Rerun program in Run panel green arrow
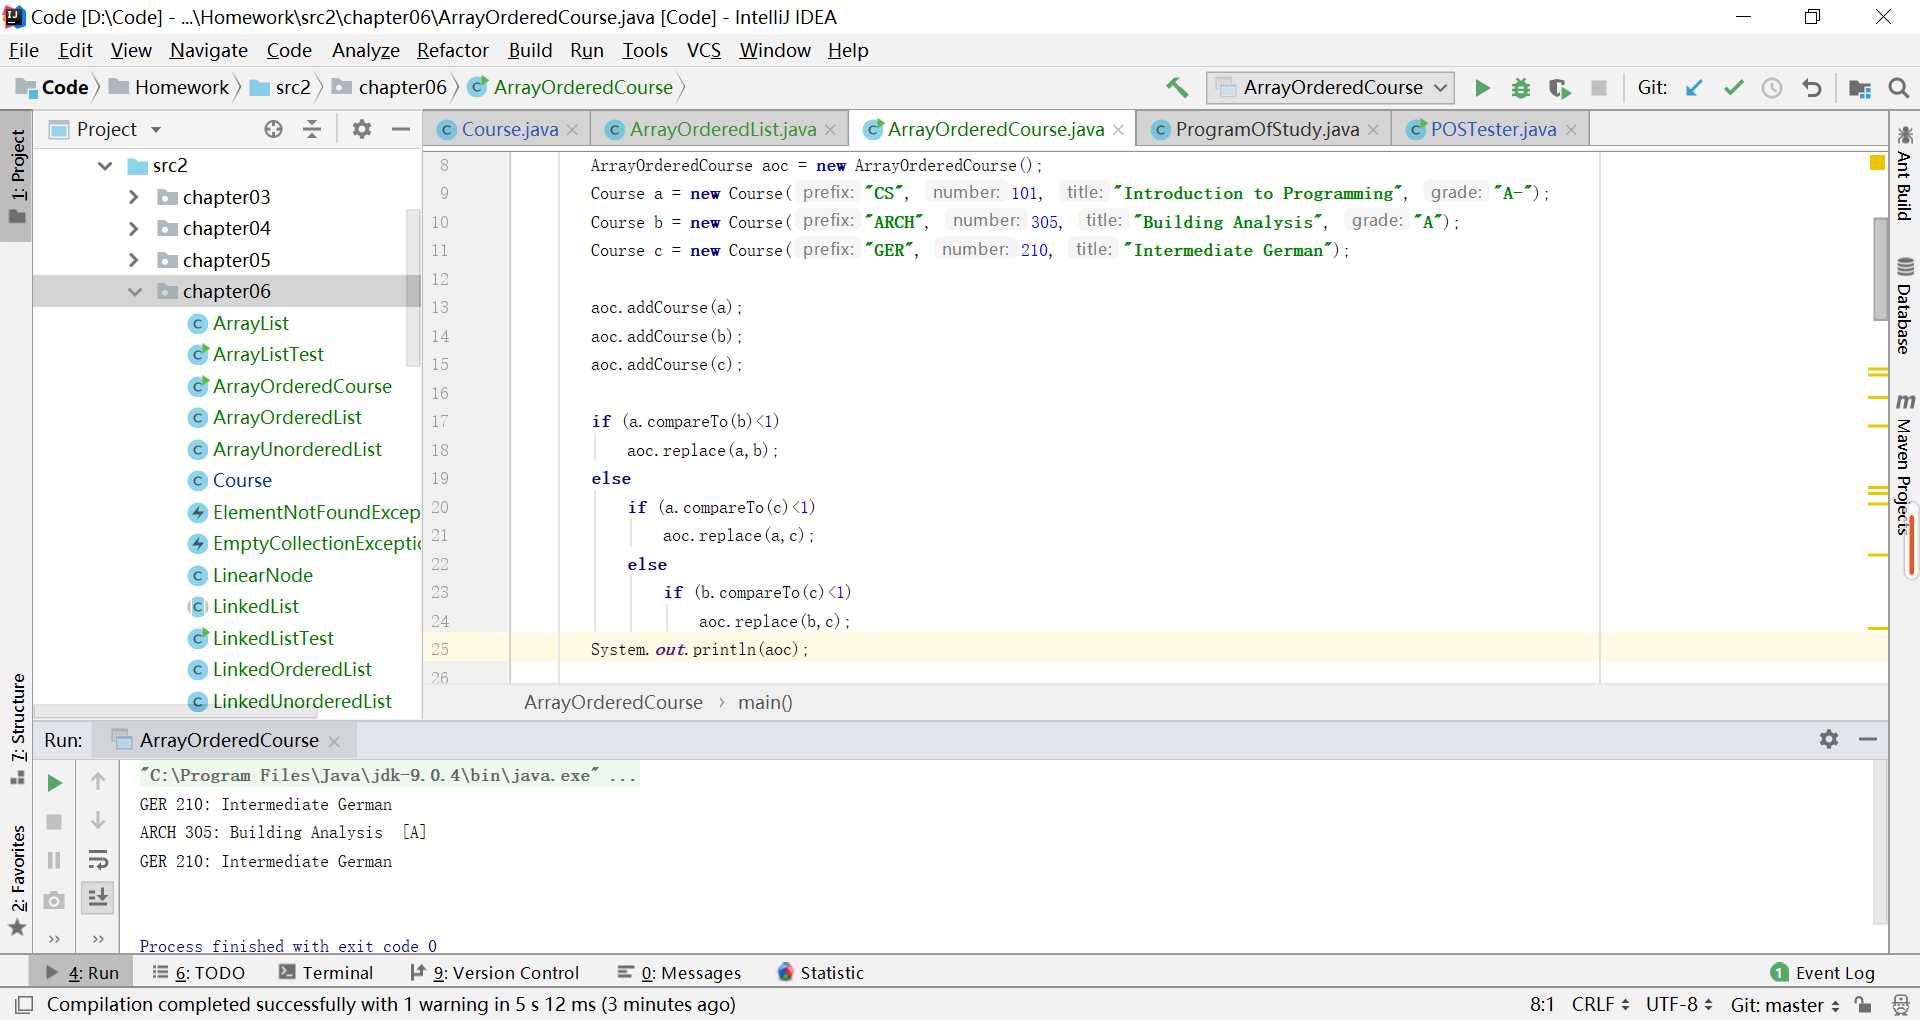Viewport: 1920px width, 1020px height. click(x=55, y=783)
